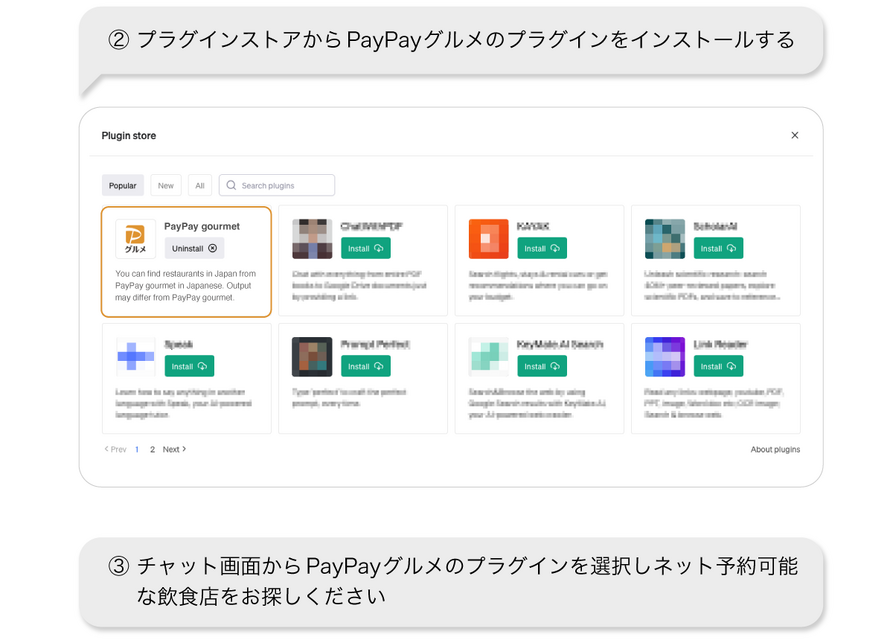The width and height of the screenshot is (893, 640).
Task: Go to the Next plugins page
Action: pos(174,450)
